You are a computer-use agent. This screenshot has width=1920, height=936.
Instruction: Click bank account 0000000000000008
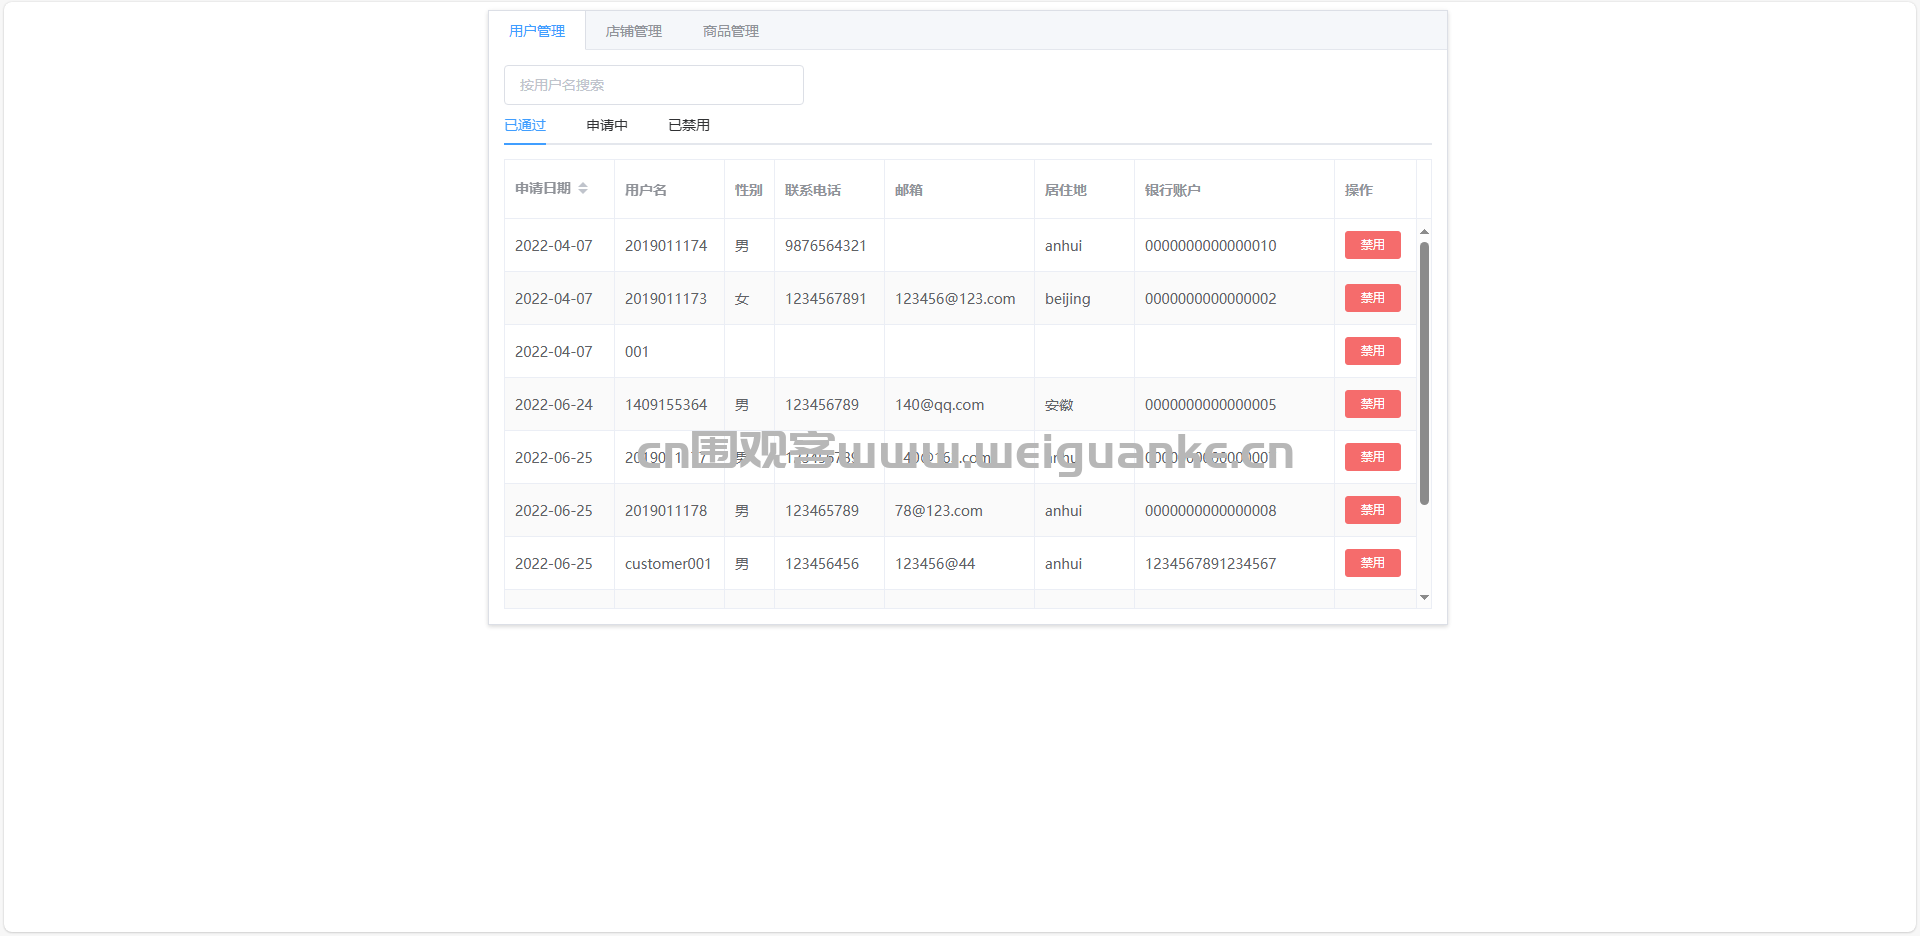[1211, 511]
